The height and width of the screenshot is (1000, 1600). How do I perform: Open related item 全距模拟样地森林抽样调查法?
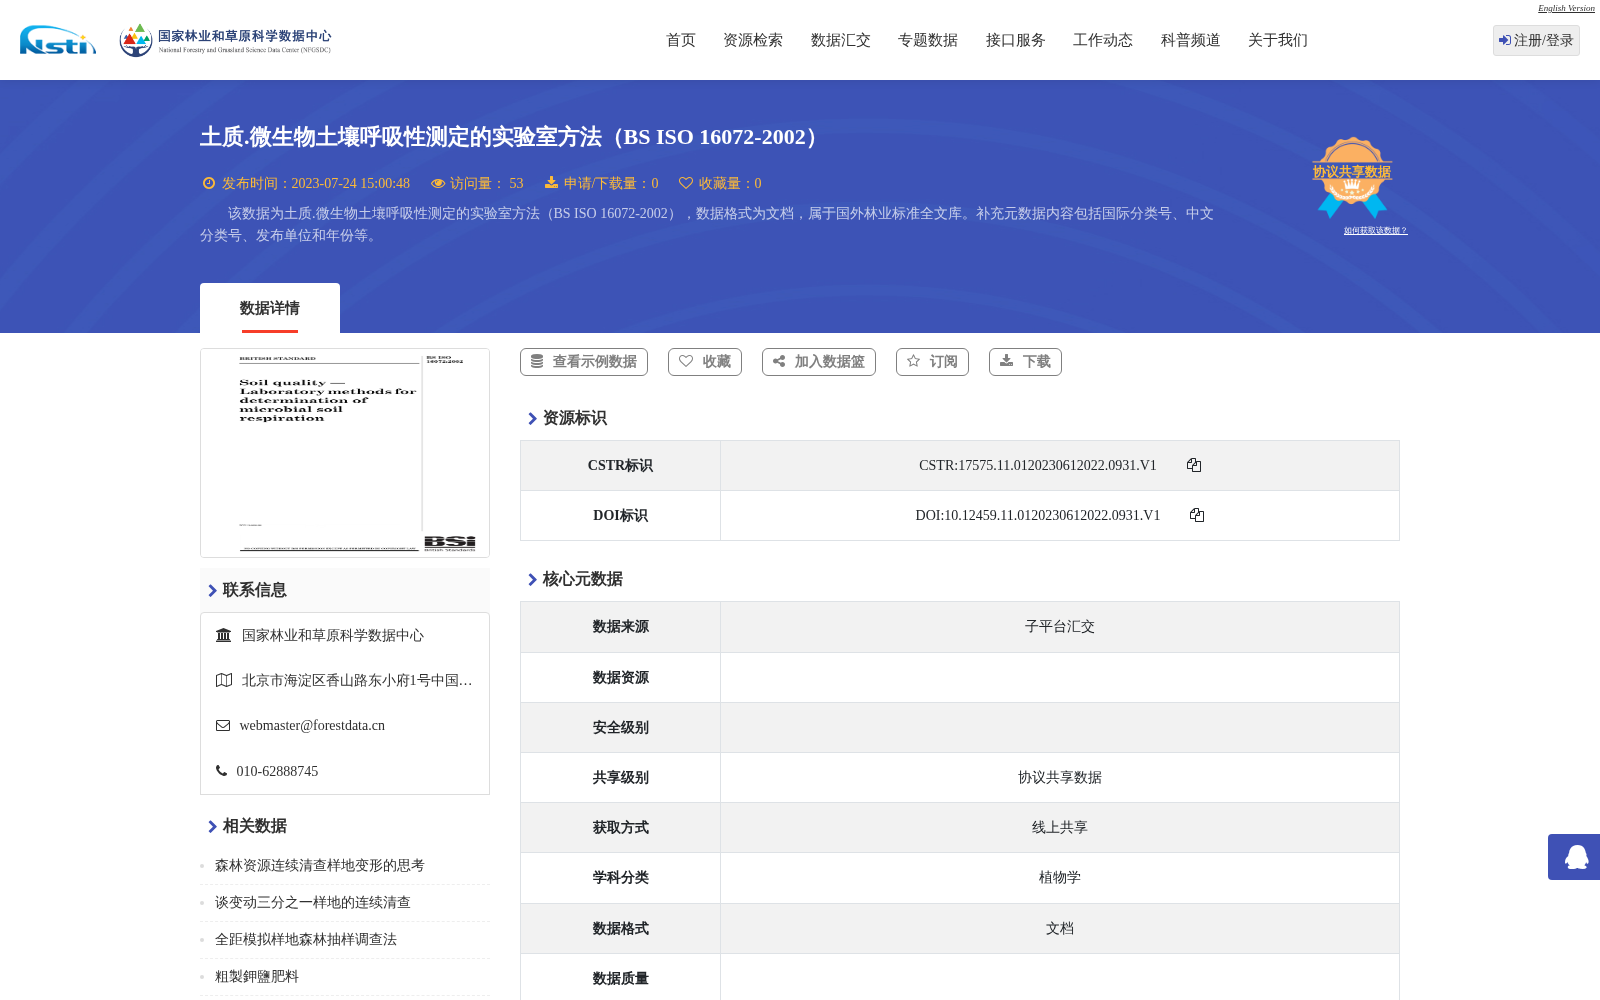coord(306,940)
